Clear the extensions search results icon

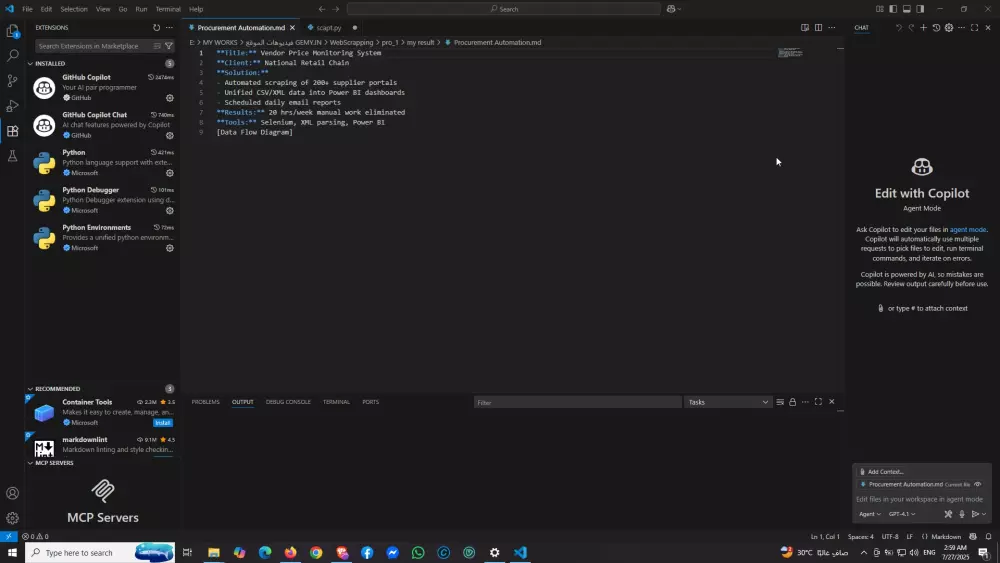[x=157, y=46]
